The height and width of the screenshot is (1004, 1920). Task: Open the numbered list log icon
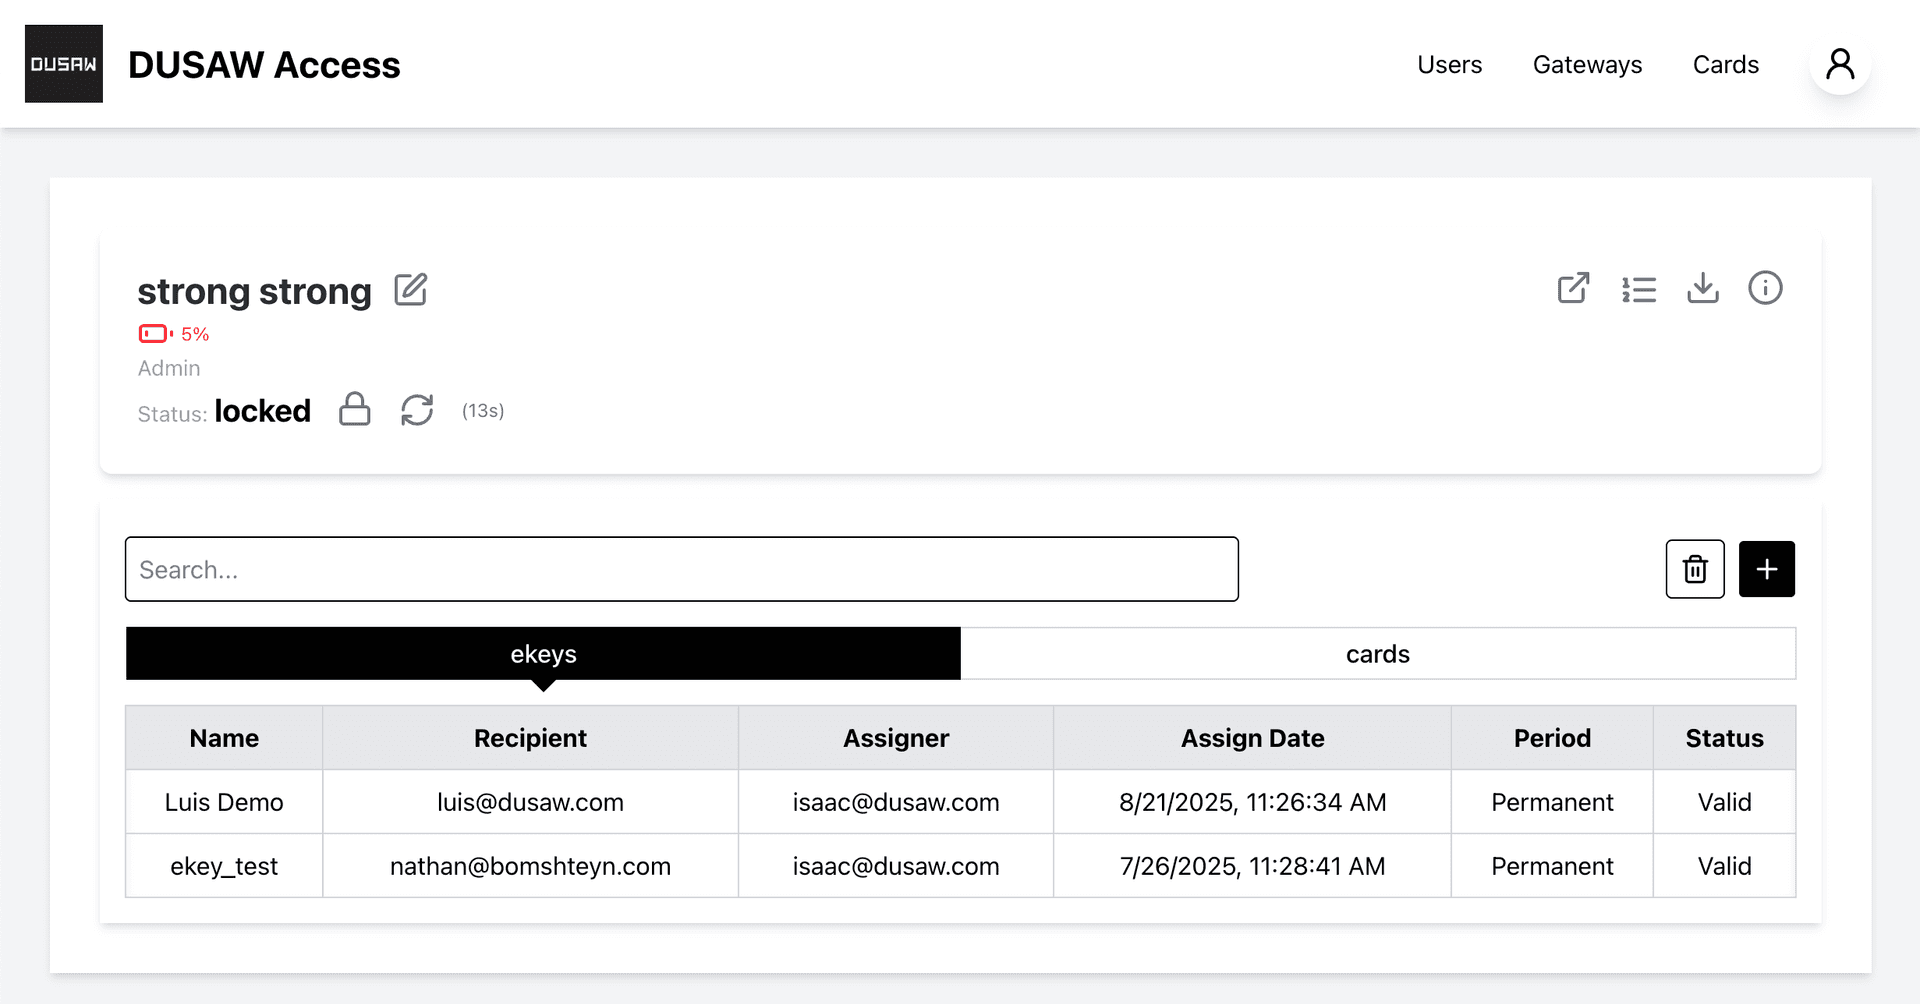[x=1639, y=289]
